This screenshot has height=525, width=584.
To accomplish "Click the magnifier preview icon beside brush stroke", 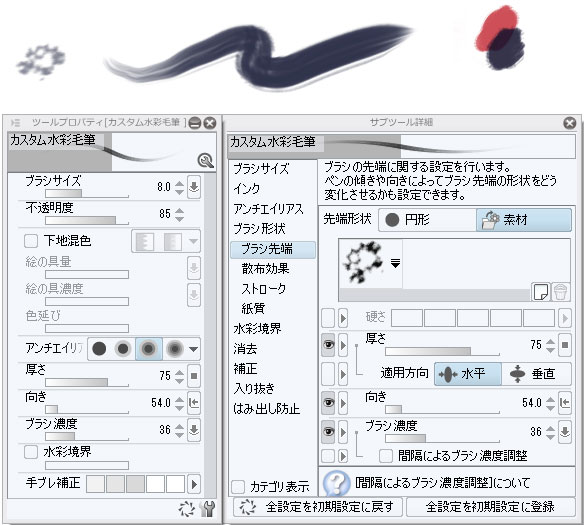I will coord(205,160).
